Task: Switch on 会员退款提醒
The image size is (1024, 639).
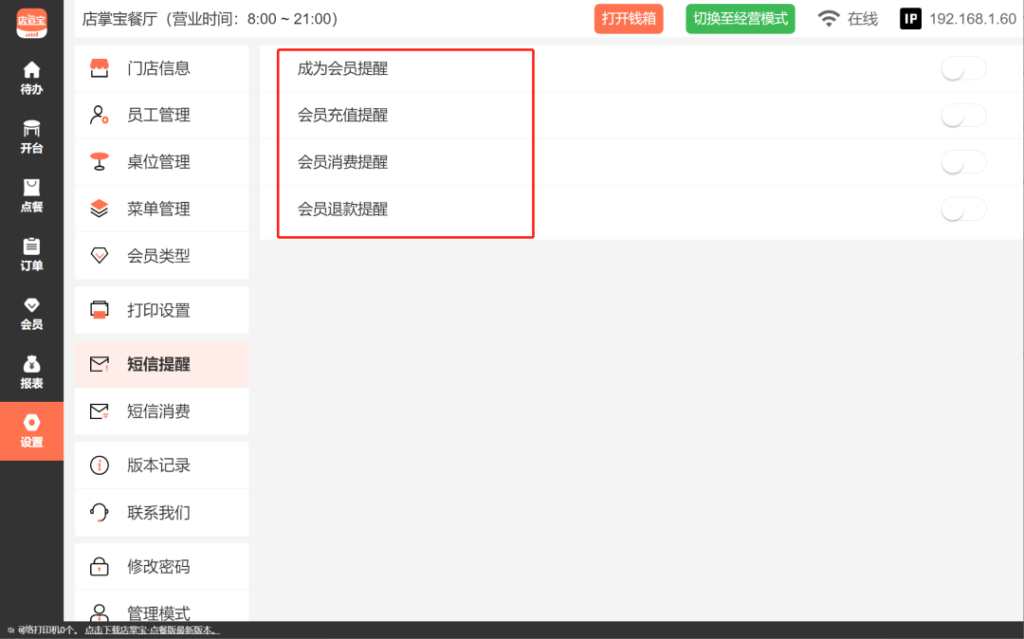Action: click(963, 209)
